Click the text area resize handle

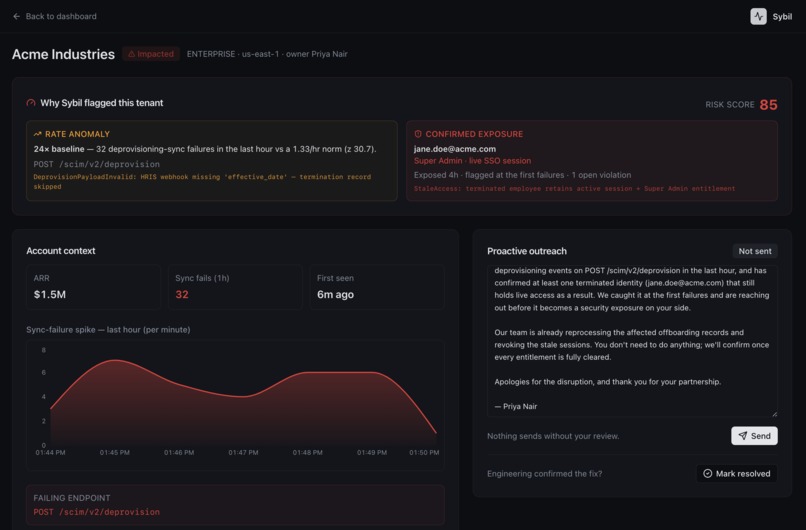(x=774, y=413)
